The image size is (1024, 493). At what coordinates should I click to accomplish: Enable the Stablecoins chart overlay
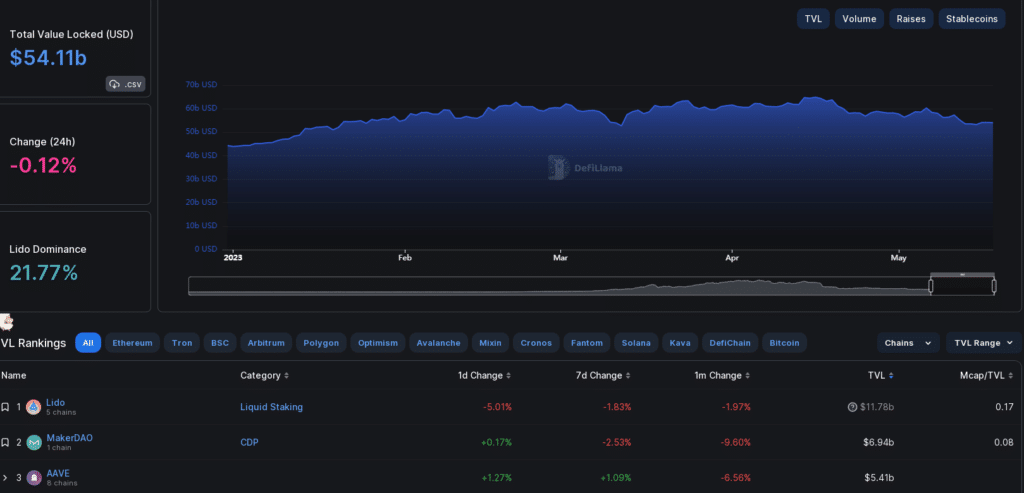click(x=971, y=19)
